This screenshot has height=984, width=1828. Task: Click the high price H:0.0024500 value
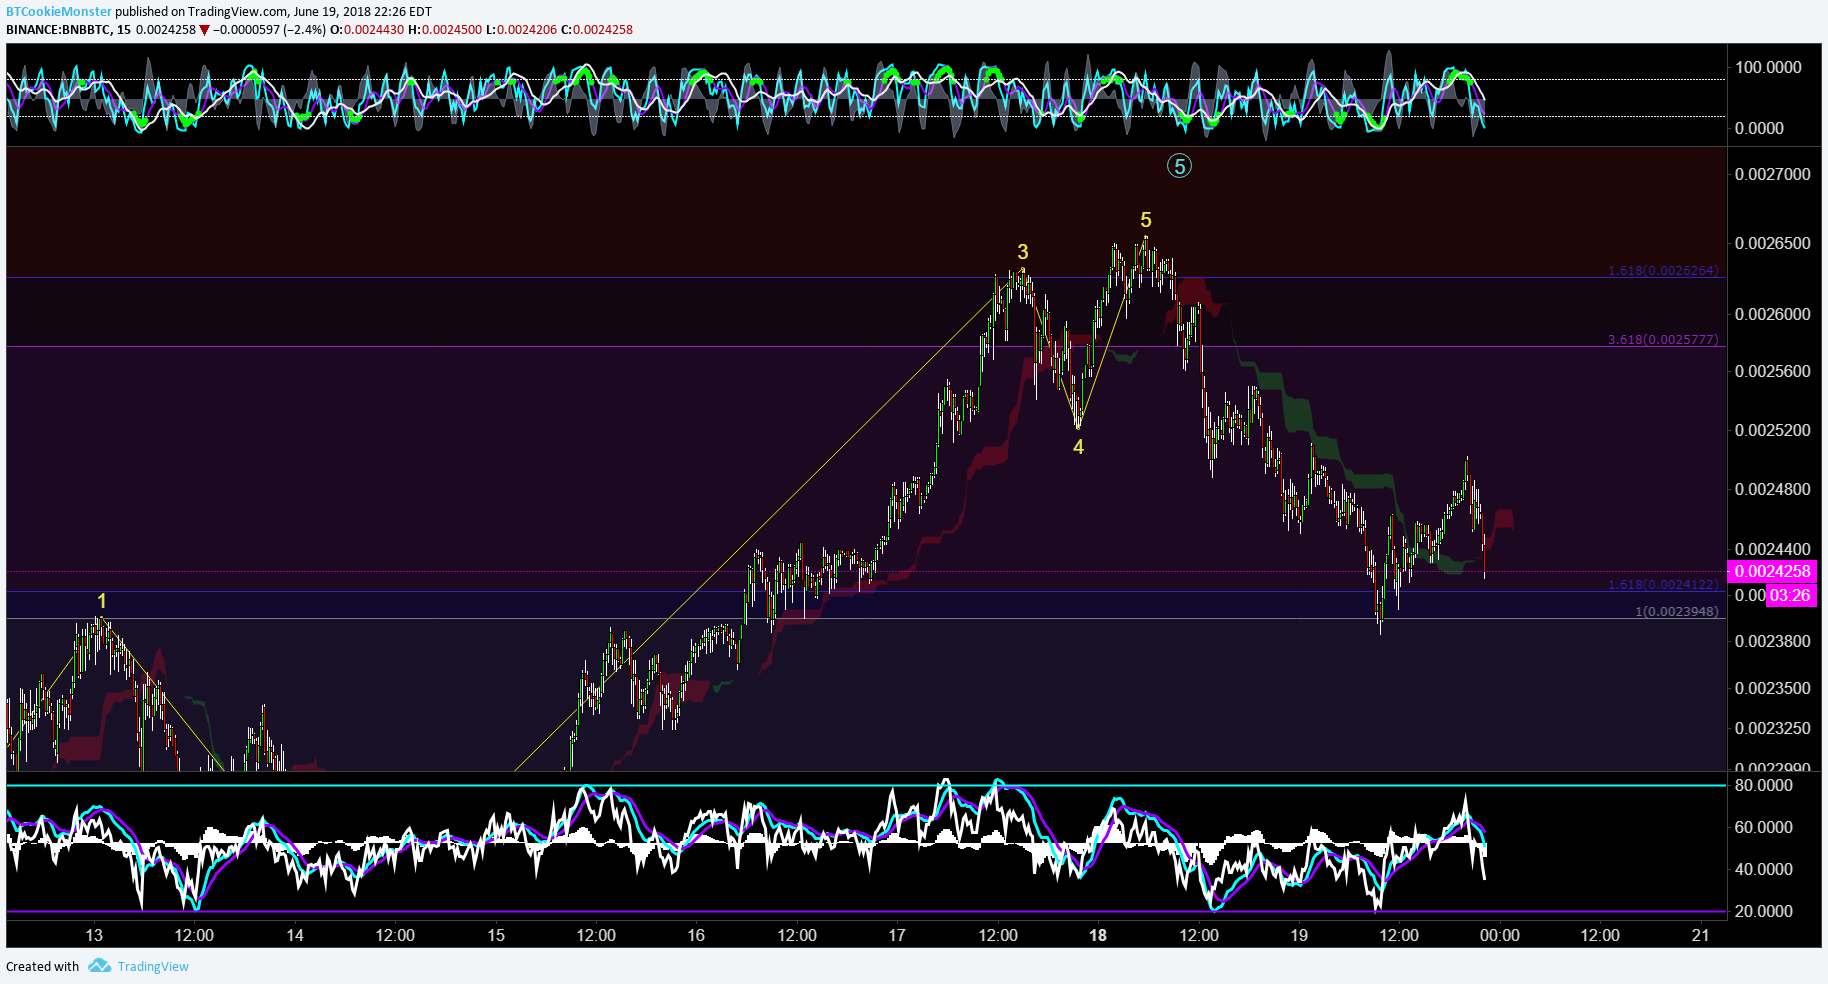445,29
